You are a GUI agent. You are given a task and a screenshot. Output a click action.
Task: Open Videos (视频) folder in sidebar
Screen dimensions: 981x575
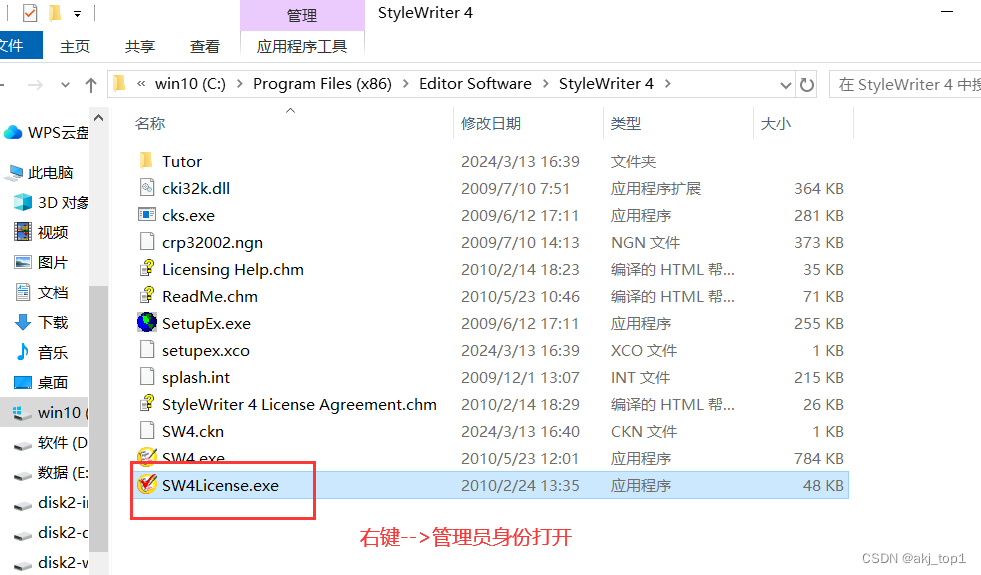point(41,232)
